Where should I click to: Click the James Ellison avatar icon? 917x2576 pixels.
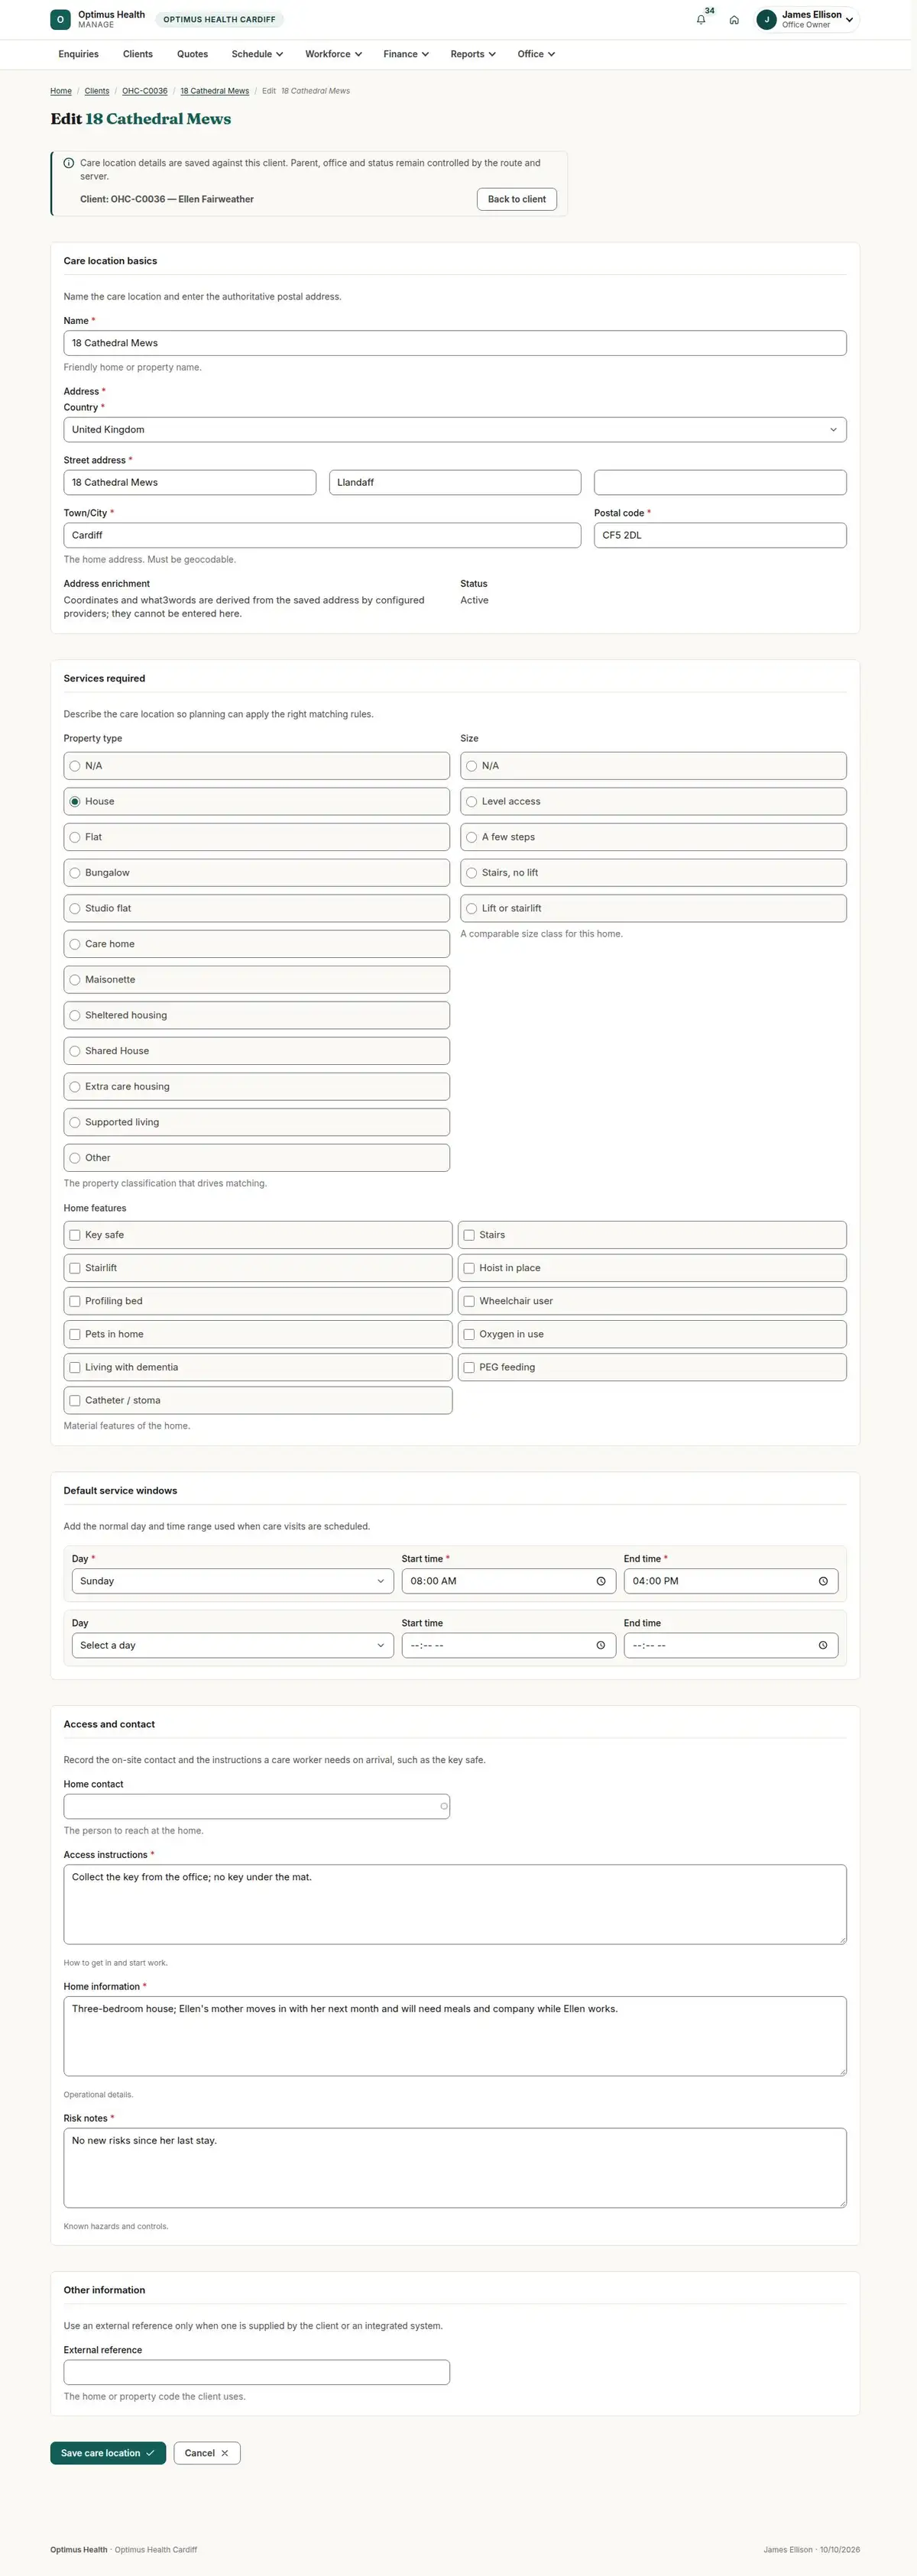[767, 20]
